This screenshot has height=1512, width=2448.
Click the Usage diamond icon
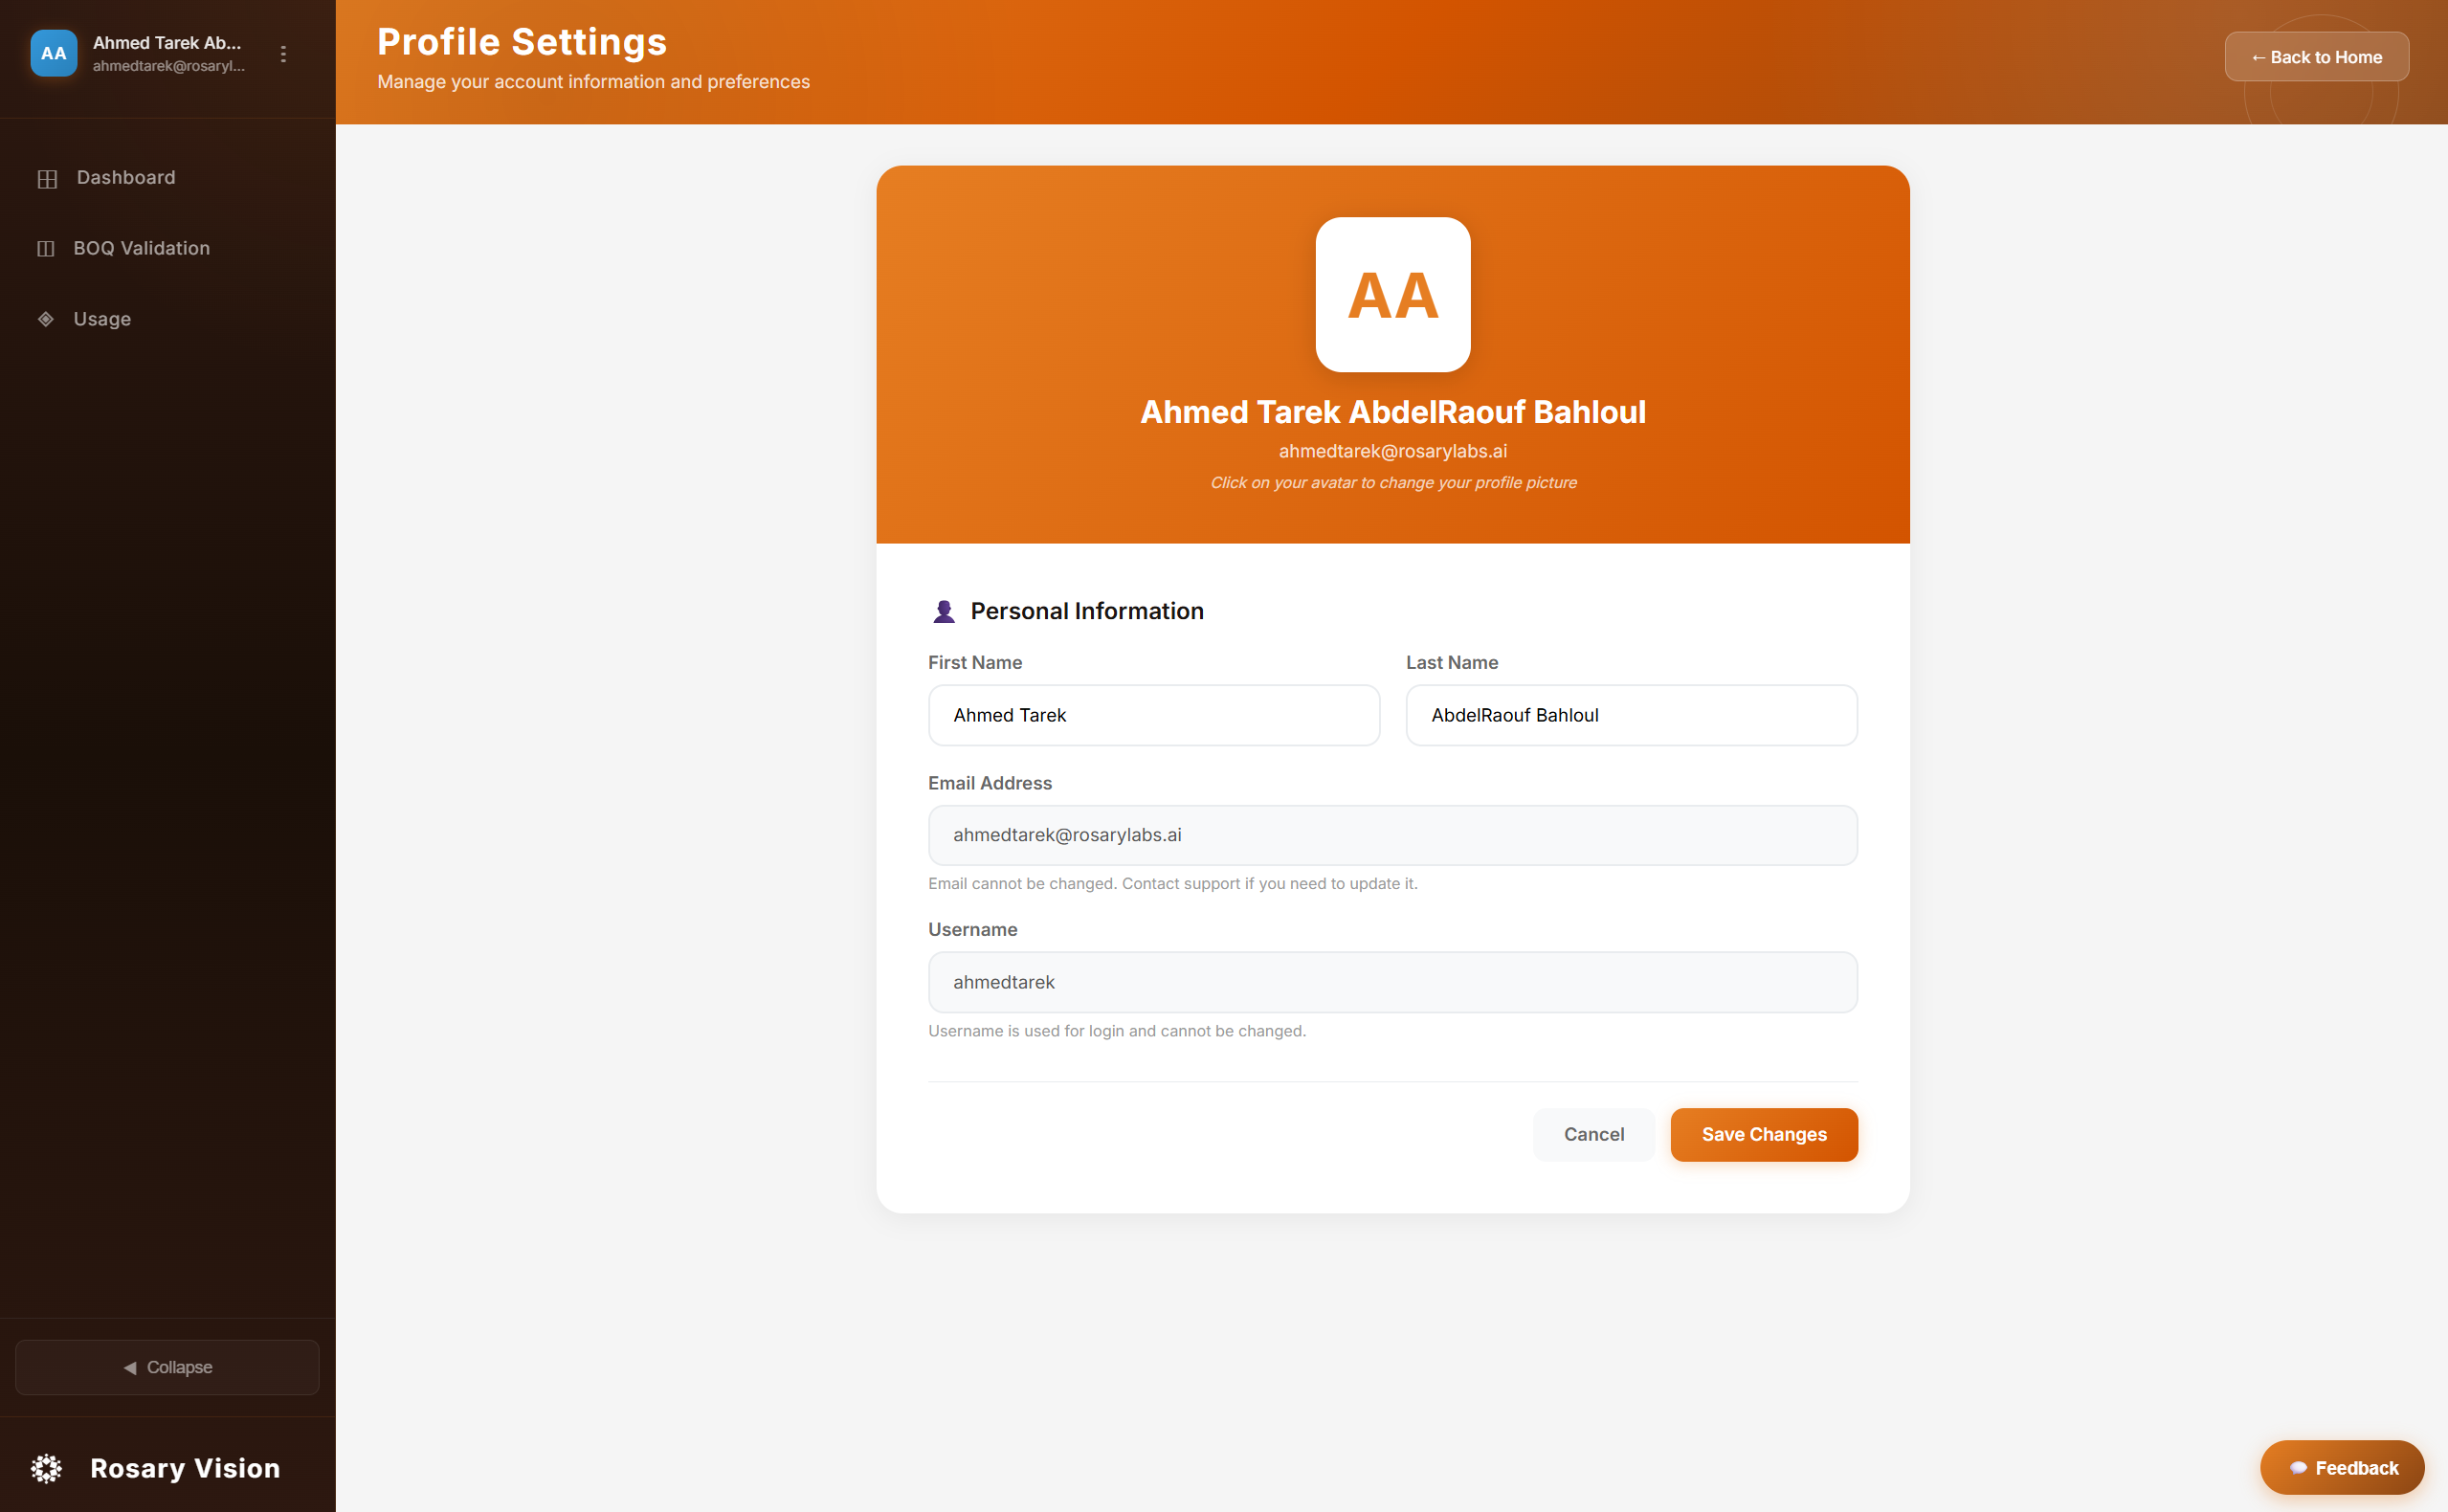(x=46, y=319)
